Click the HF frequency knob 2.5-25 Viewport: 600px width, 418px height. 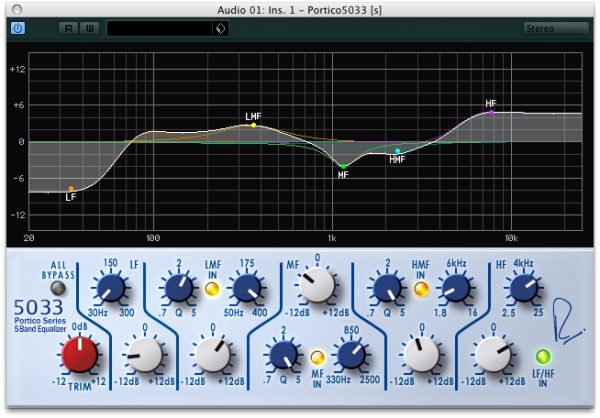[x=524, y=288]
